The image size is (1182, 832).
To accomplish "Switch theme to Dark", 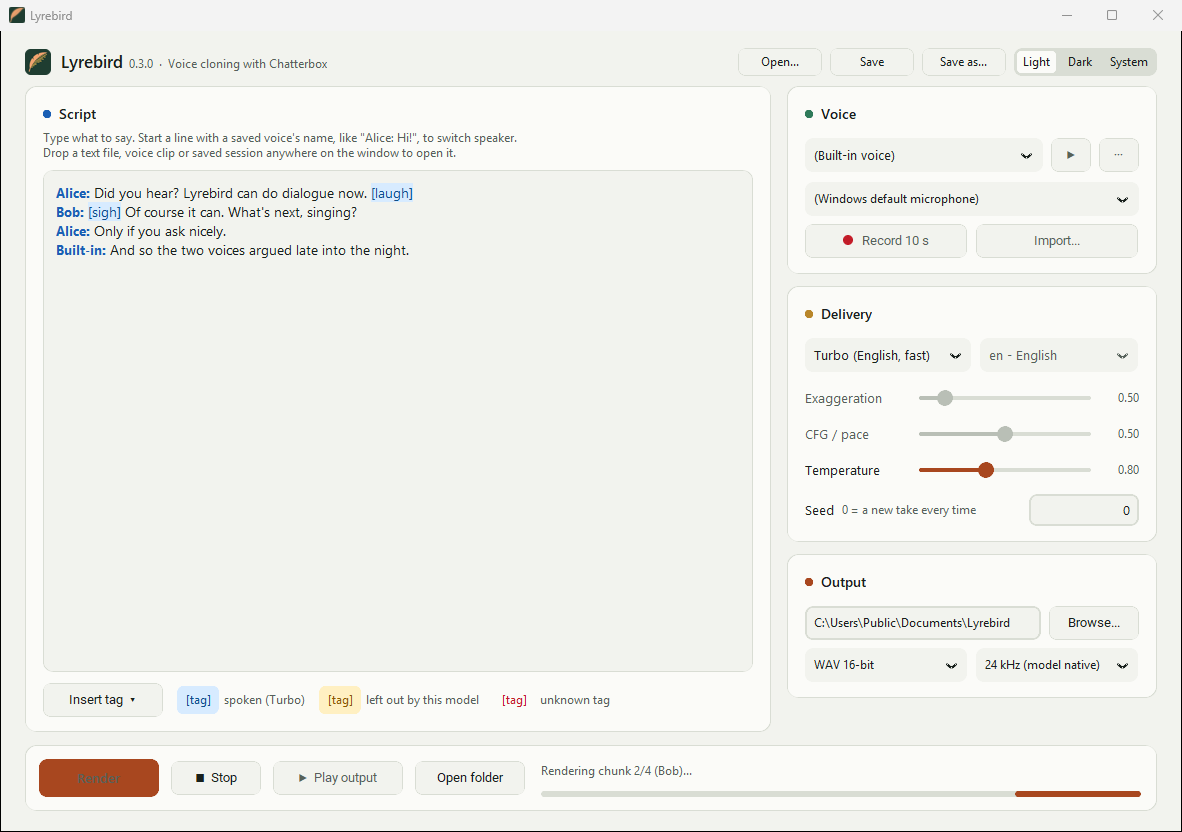I will 1079,62.
